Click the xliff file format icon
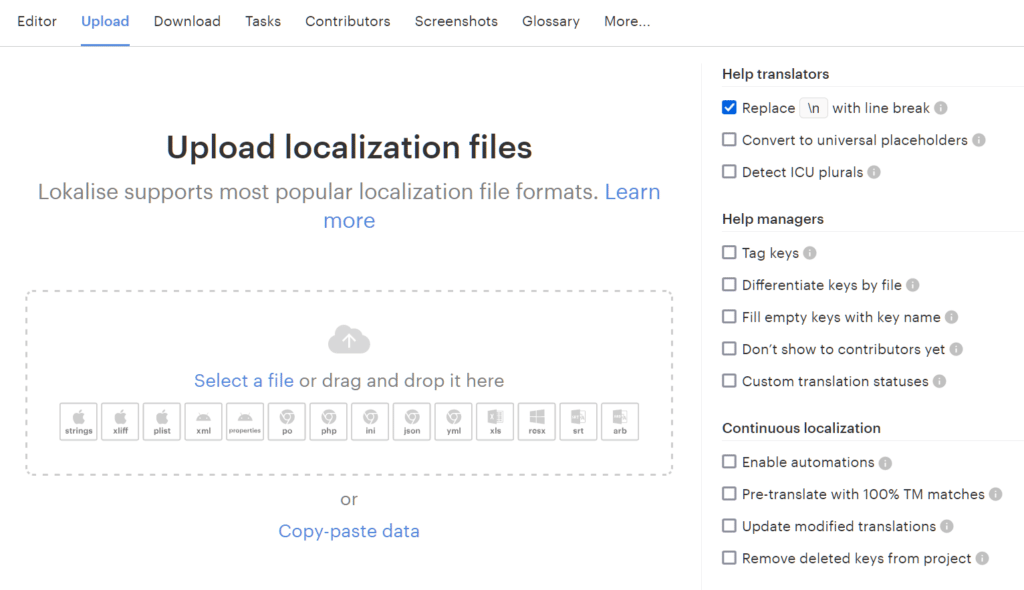The image size is (1024, 590). [x=120, y=421]
